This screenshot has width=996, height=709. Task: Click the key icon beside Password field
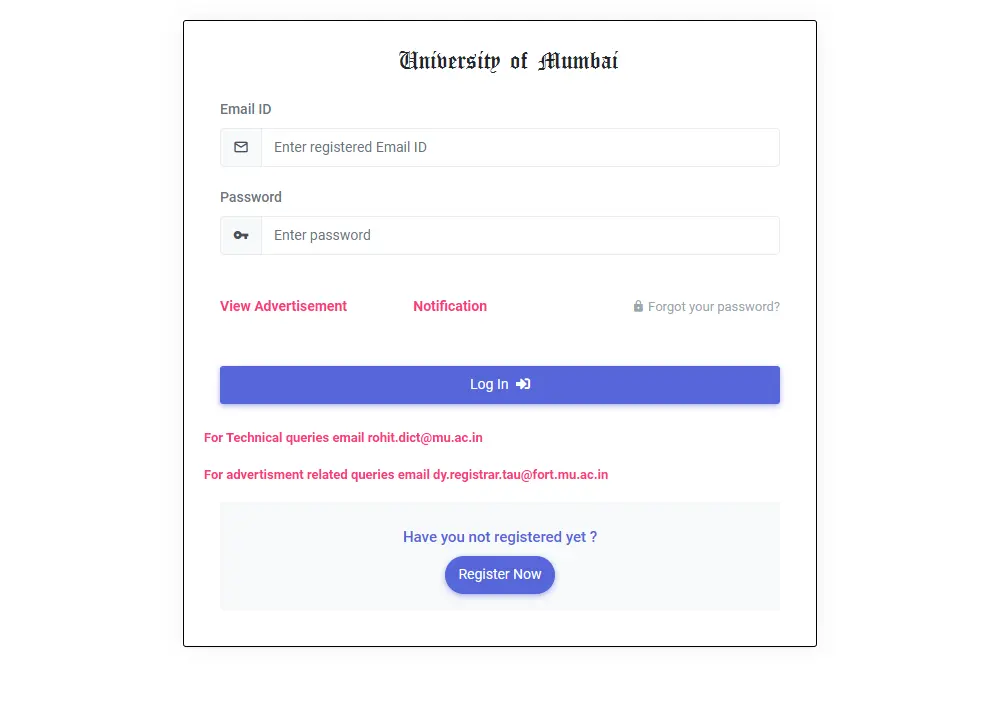coord(241,235)
